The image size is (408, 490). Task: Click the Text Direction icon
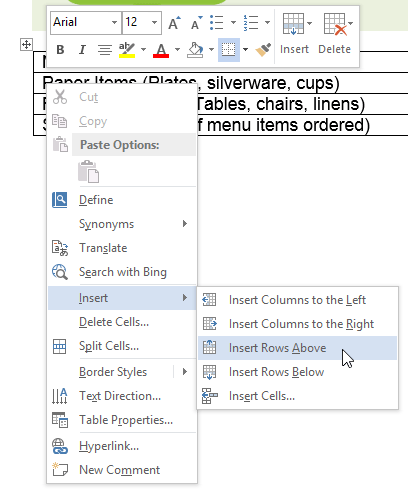click(x=60, y=396)
